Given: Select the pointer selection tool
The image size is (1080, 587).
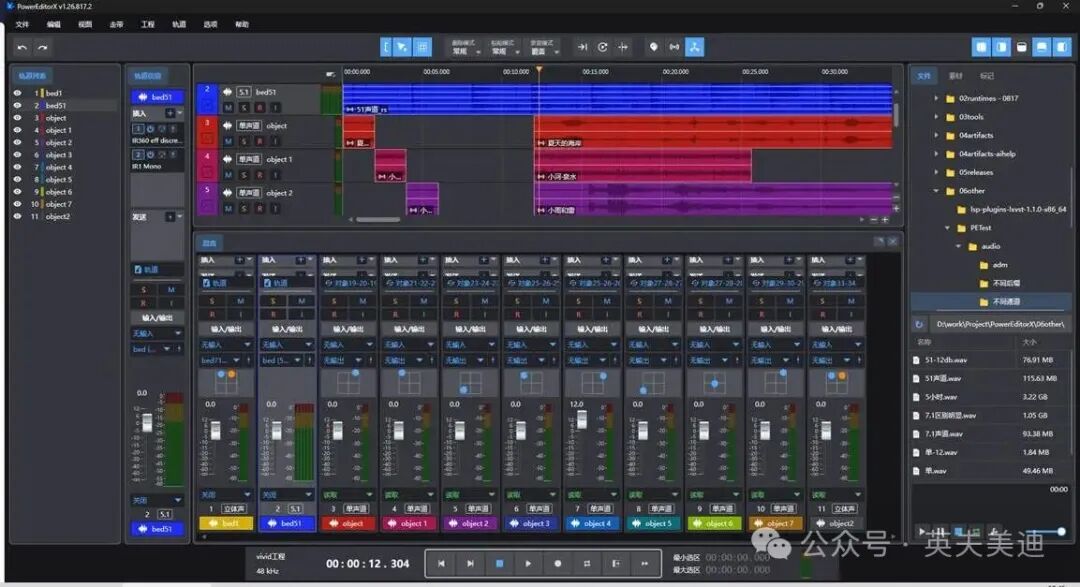Looking at the screenshot, I should [403, 47].
